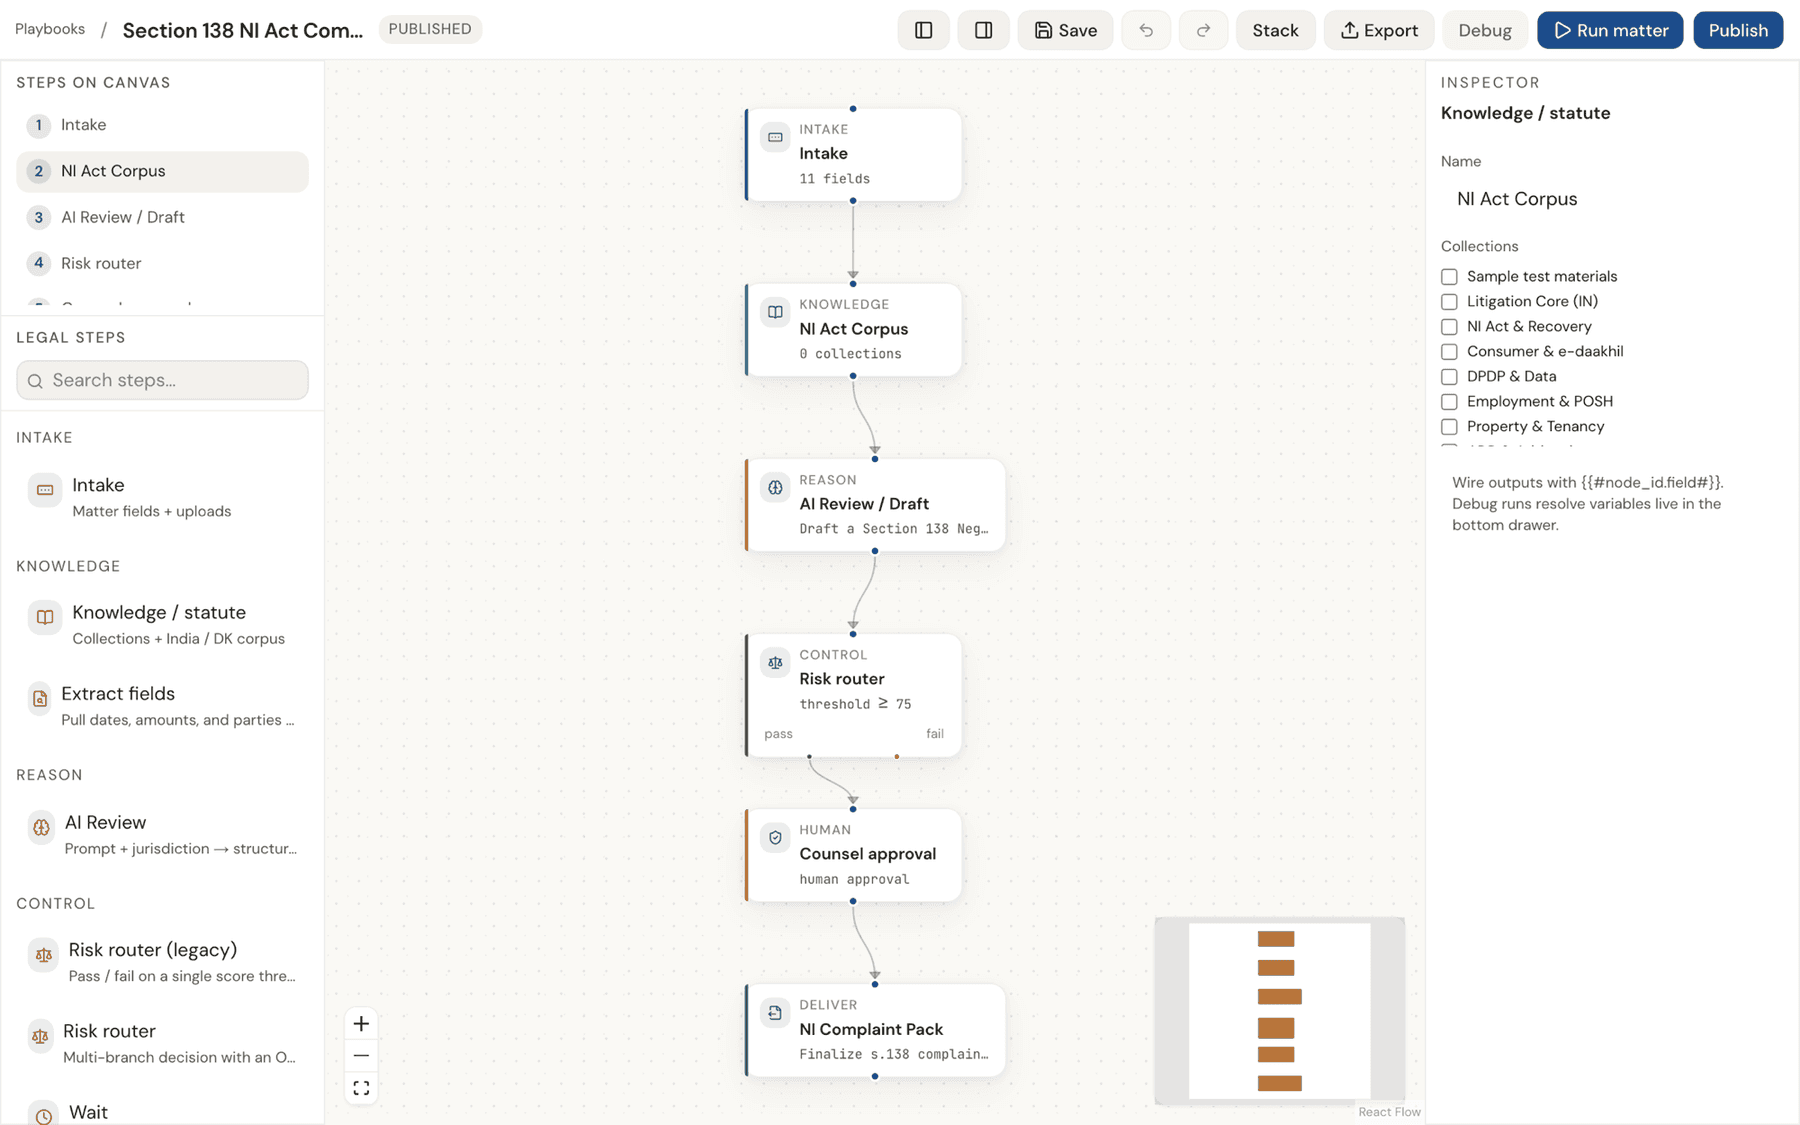Click the React Flow attribution link

click(x=1389, y=1112)
